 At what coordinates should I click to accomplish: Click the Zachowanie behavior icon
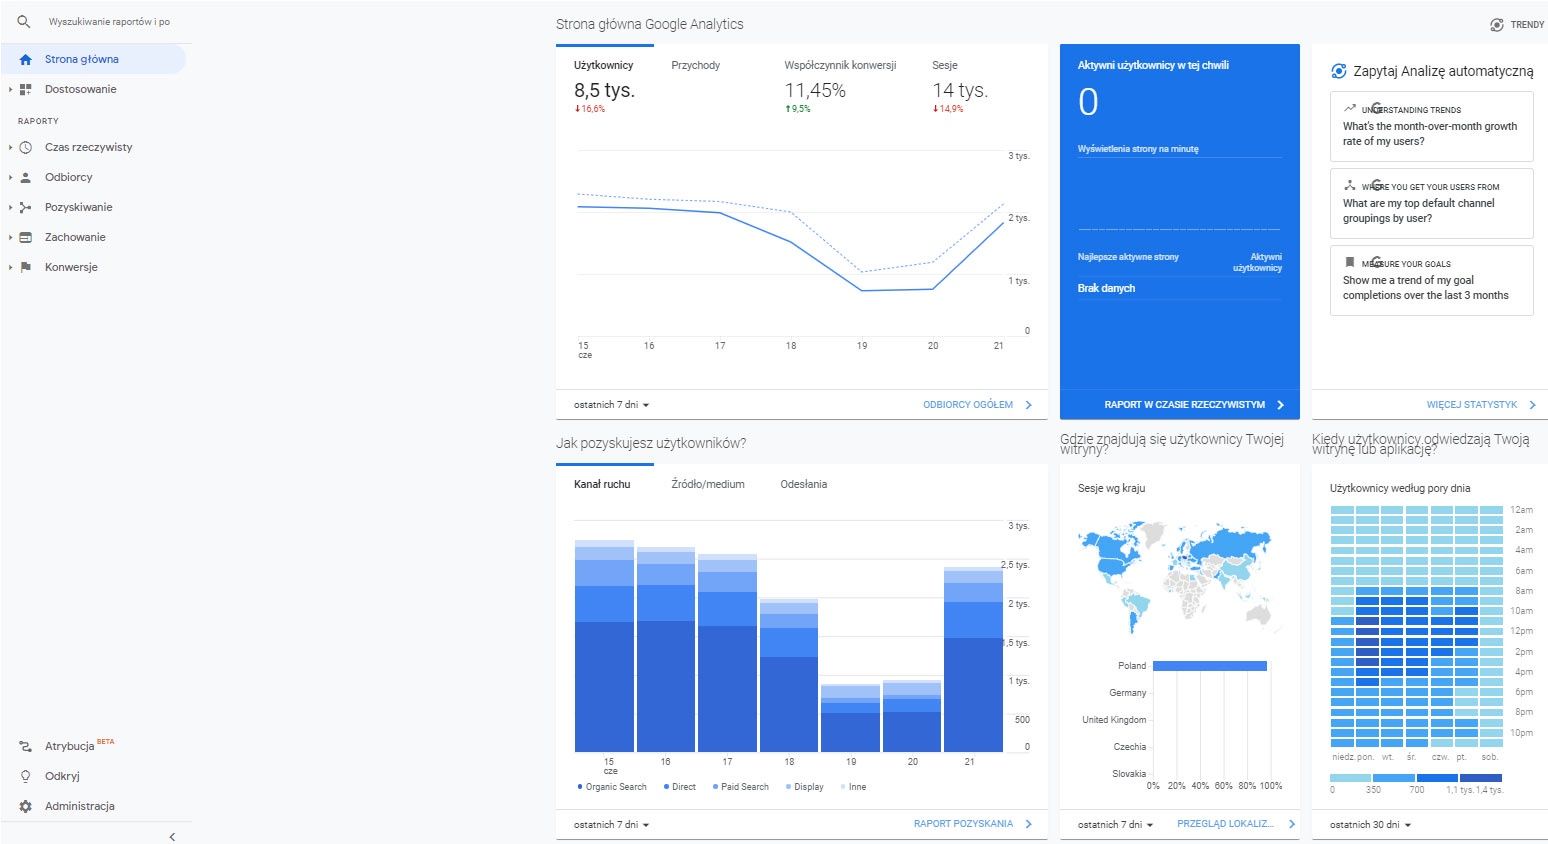(x=26, y=237)
